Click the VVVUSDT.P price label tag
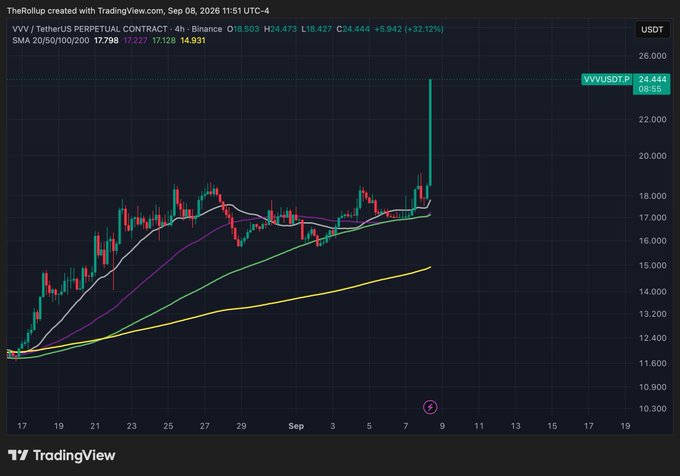Image resolution: width=680 pixels, height=476 pixels. click(606, 79)
